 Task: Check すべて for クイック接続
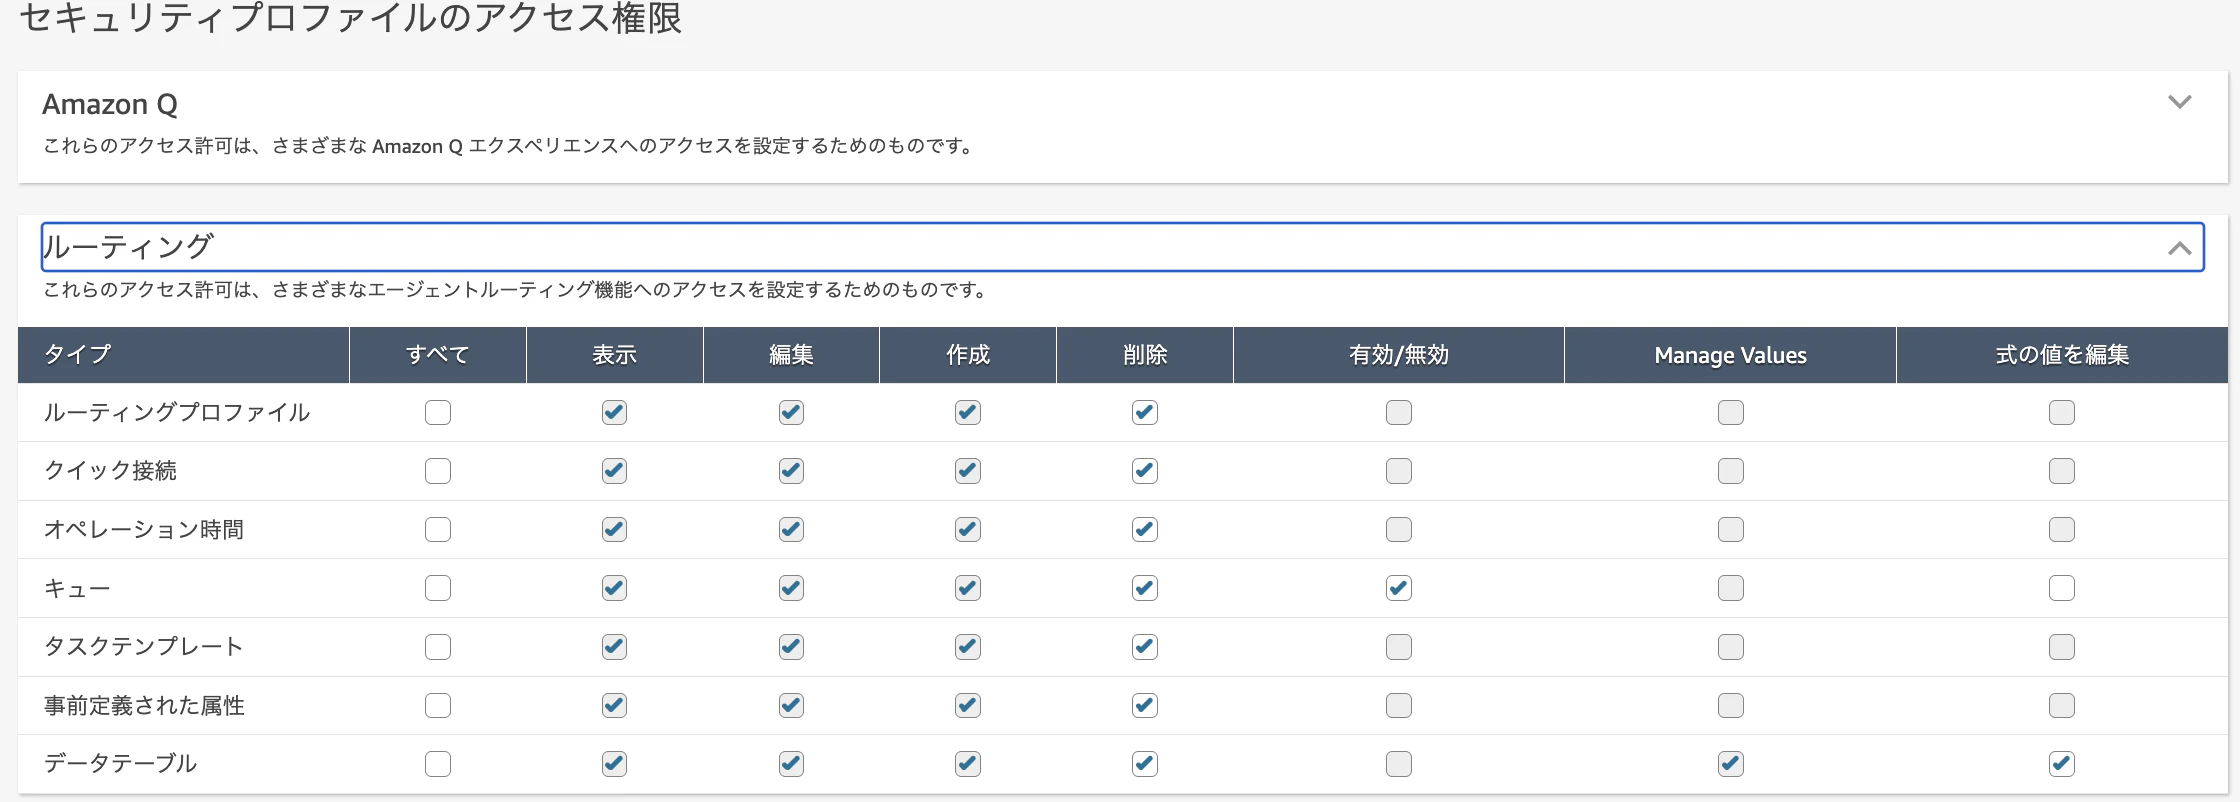click(x=438, y=471)
